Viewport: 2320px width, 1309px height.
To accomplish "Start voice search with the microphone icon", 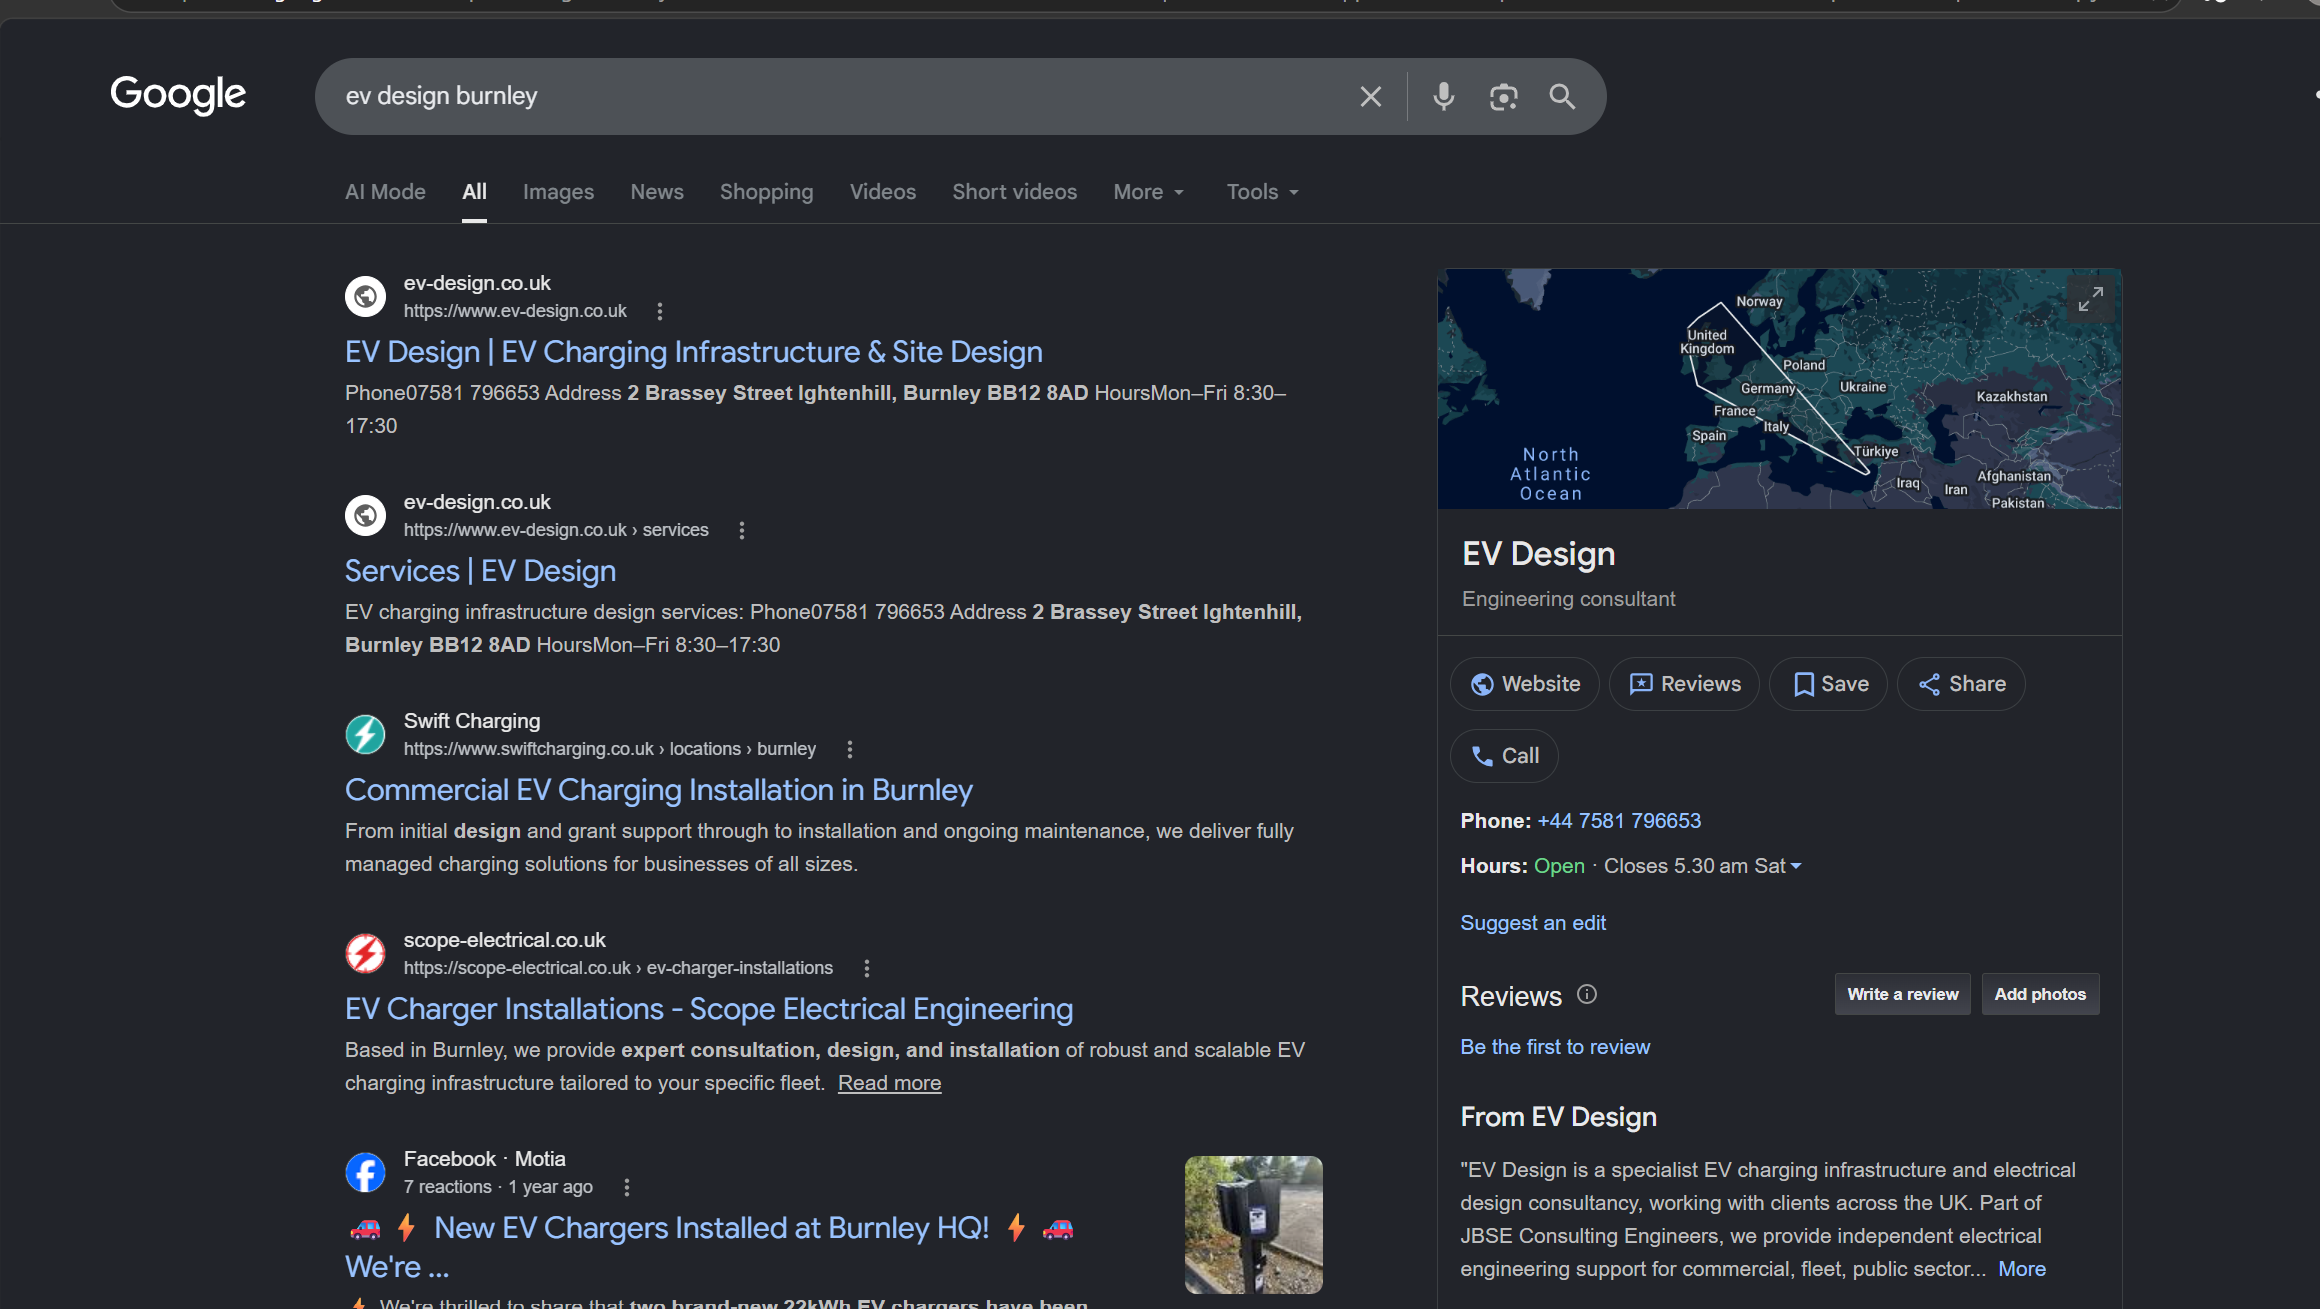I will click(x=1443, y=96).
